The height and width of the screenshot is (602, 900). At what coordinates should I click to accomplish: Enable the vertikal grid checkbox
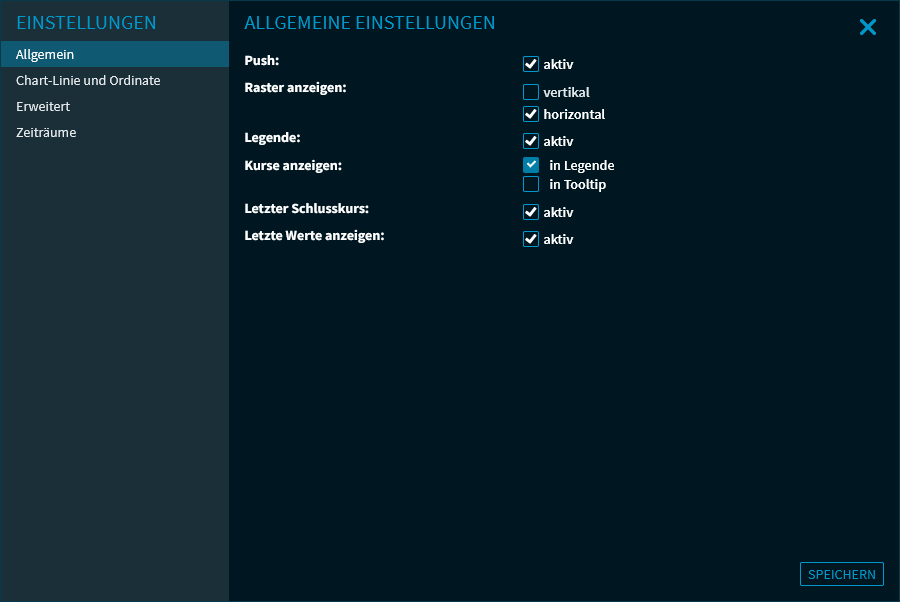(x=531, y=92)
